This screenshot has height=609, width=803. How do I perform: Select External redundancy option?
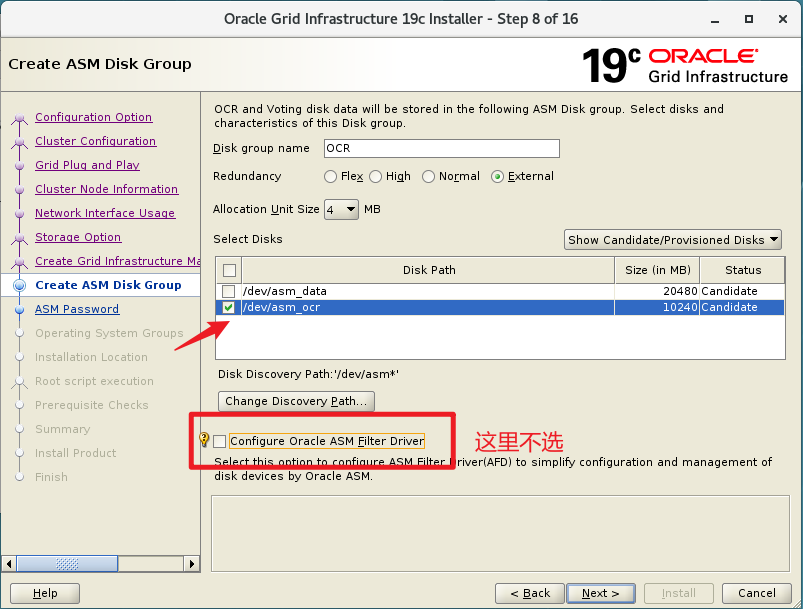click(497, 177)
